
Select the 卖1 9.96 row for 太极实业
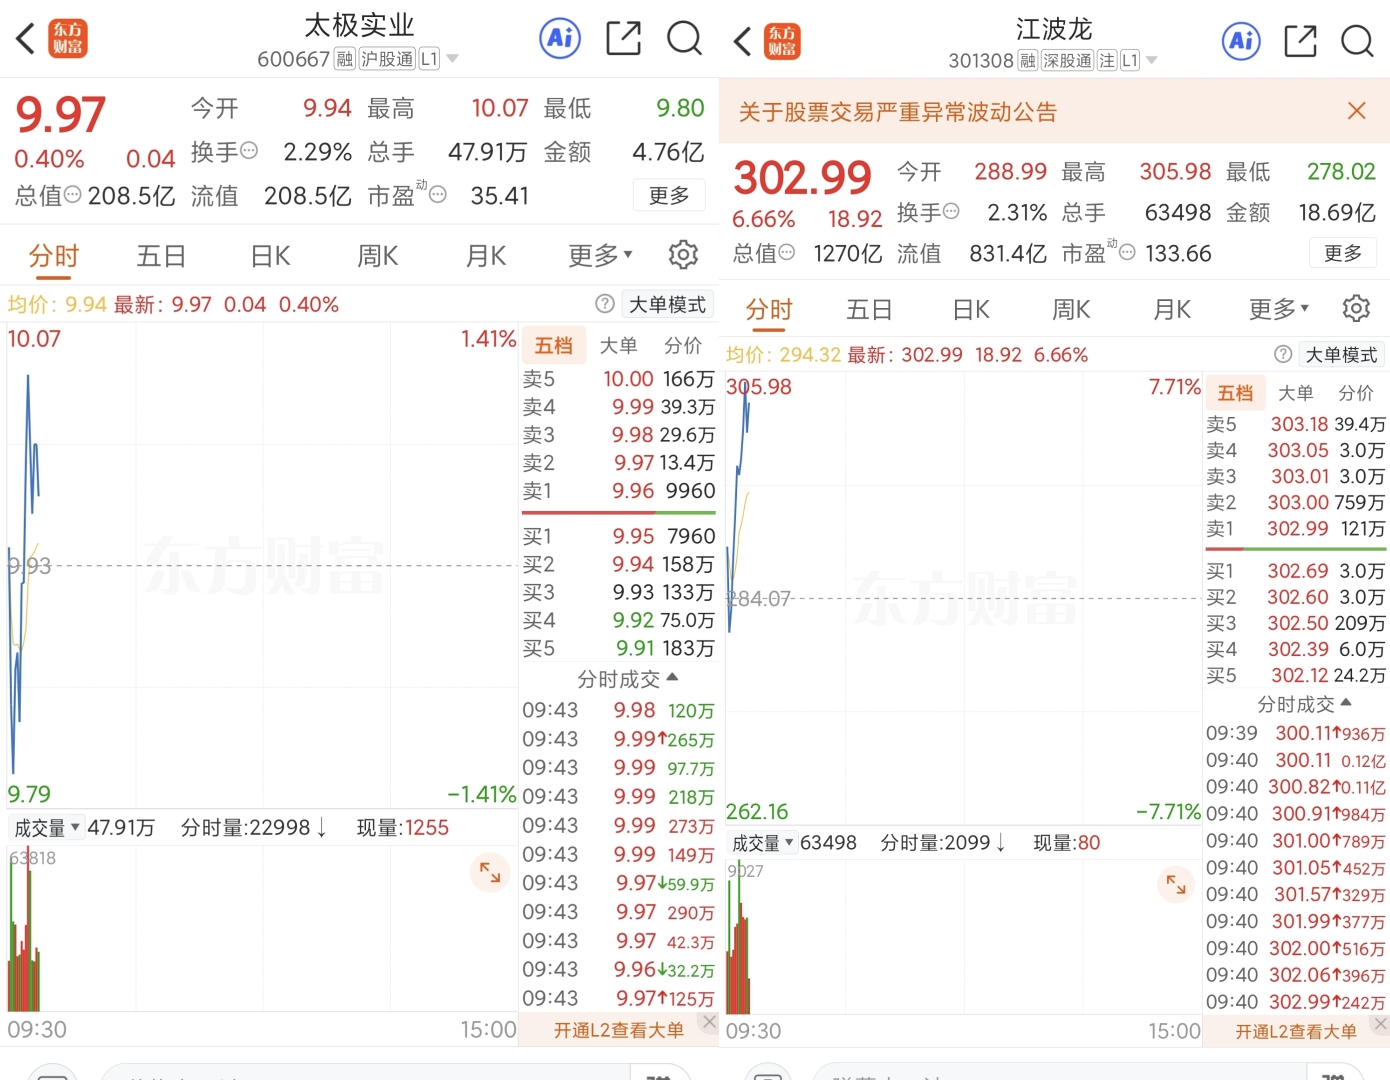pyautogui.click(x=619, y=491)
